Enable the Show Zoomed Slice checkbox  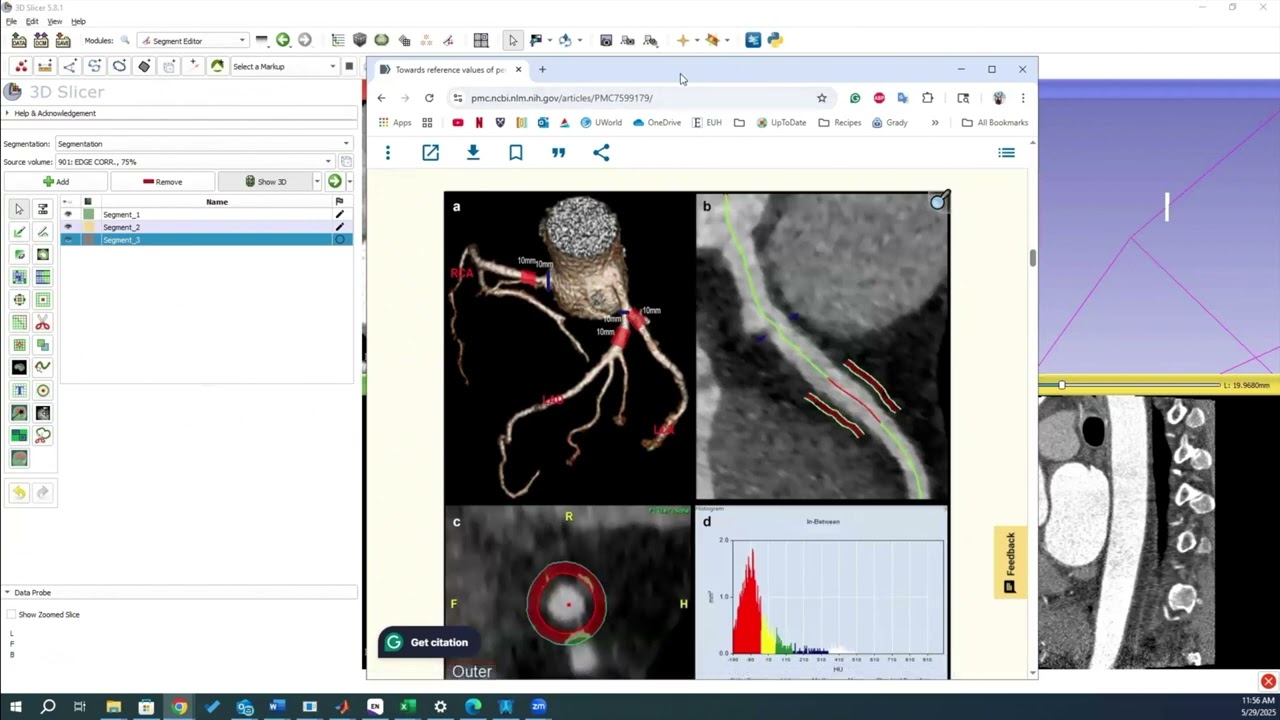tap(11, 614)
